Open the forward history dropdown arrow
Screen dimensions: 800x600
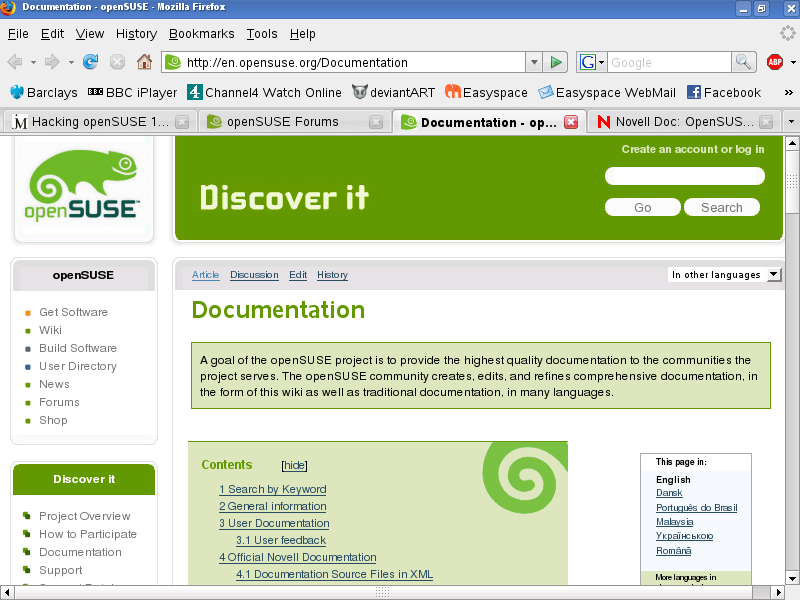[x=71, y=62]
